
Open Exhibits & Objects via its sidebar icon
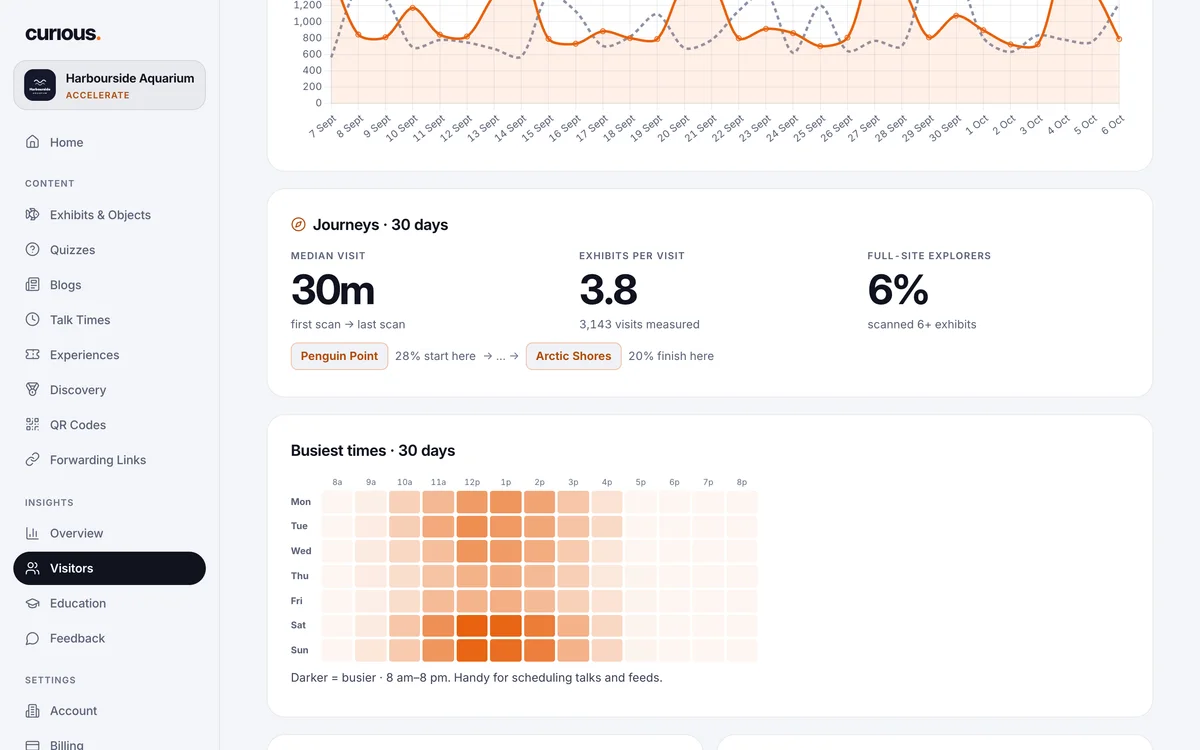(x=33, y=215)
